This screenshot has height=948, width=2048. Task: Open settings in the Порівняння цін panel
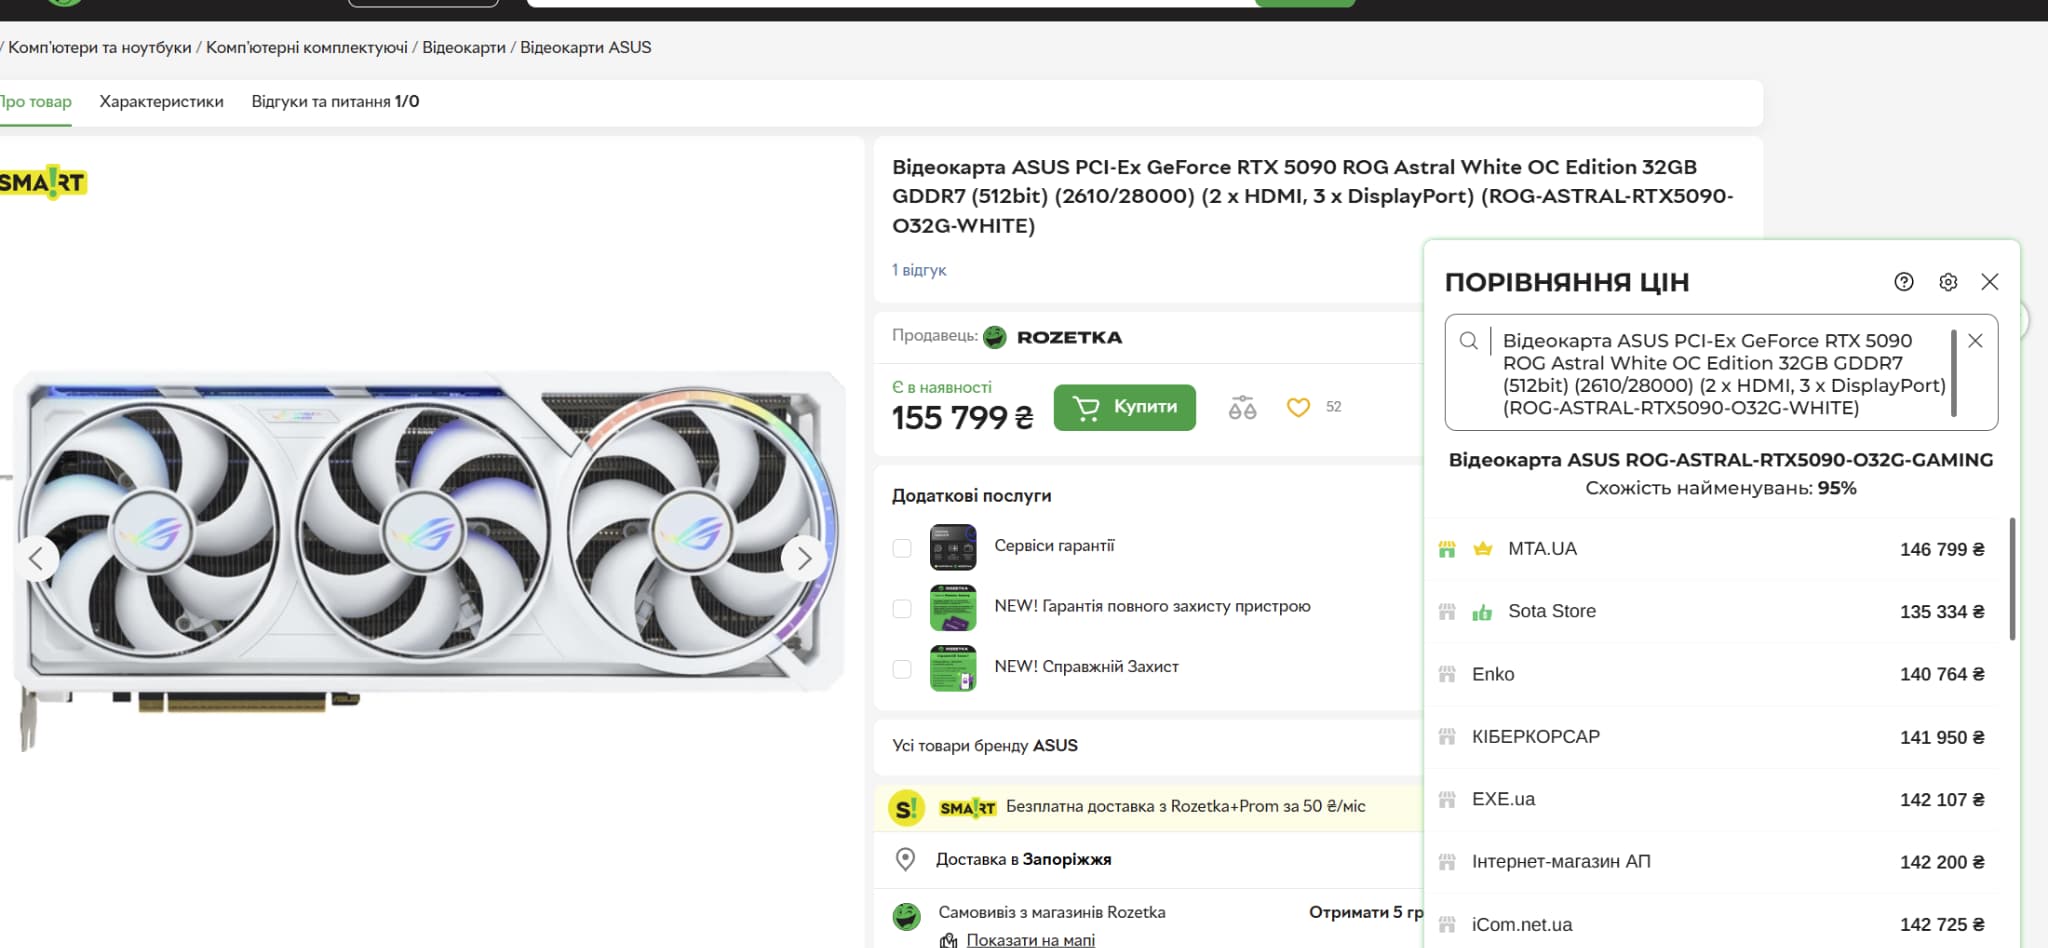[1947, 282]
